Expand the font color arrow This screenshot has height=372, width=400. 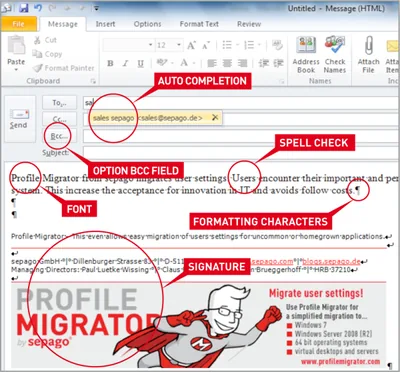tap(193, 63)
